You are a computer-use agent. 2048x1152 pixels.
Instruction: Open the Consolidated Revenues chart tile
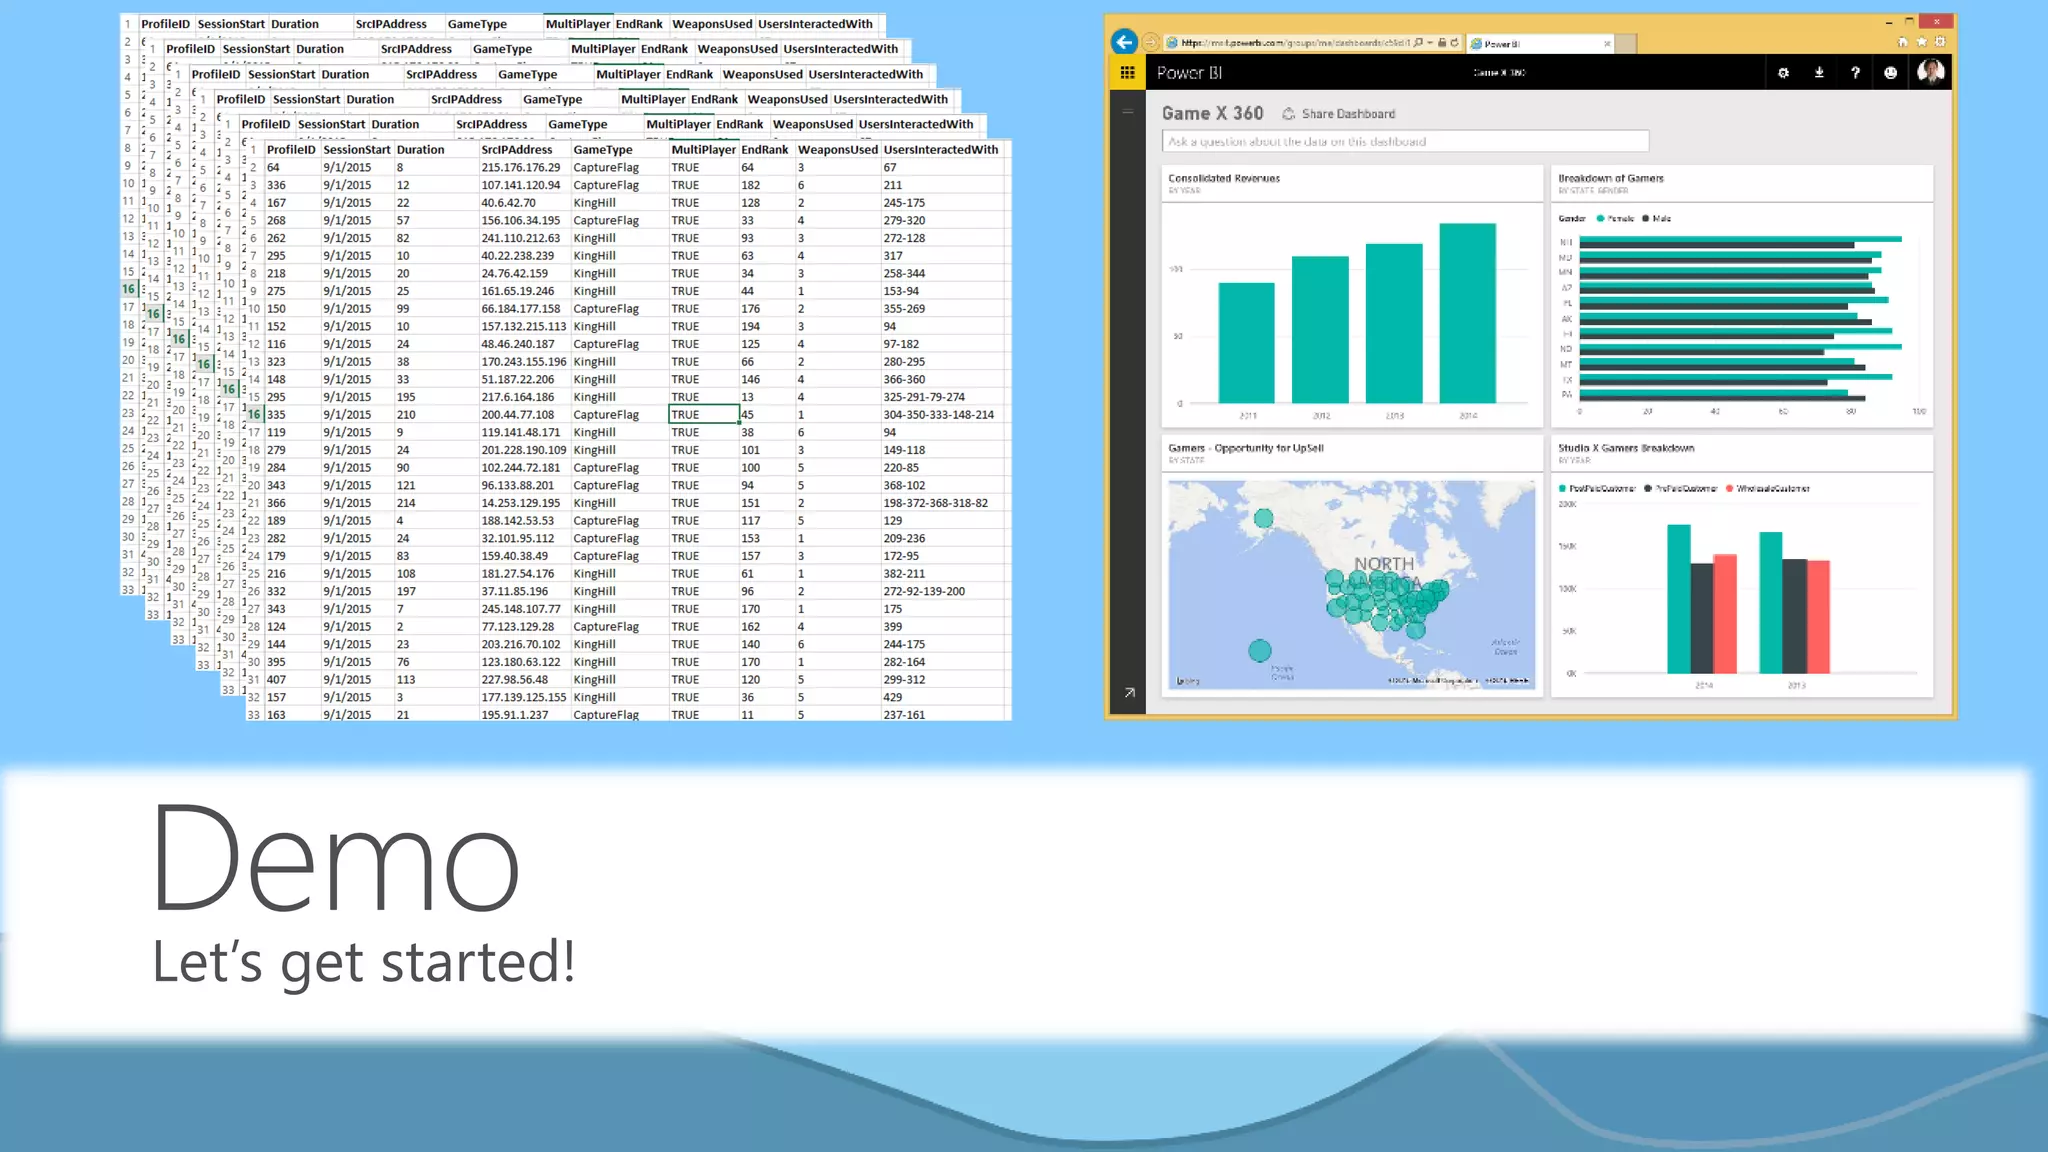[x=1352, y=300]
